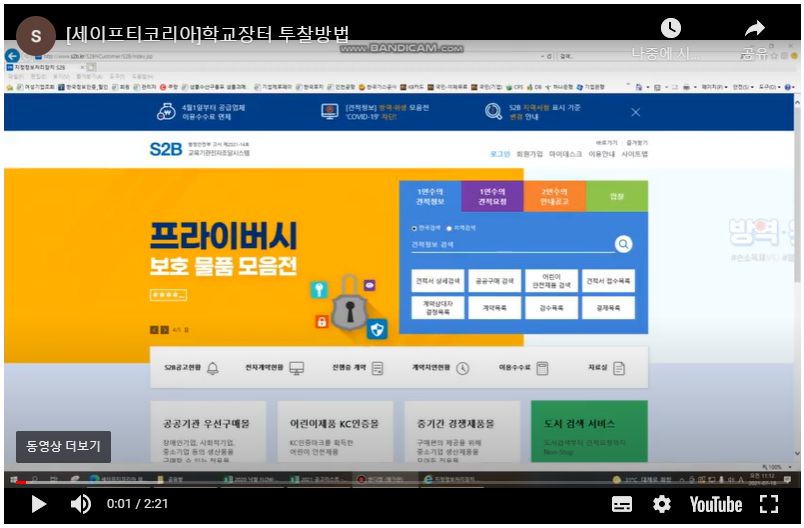Select the 전국검색 radio button

[414, 228]
